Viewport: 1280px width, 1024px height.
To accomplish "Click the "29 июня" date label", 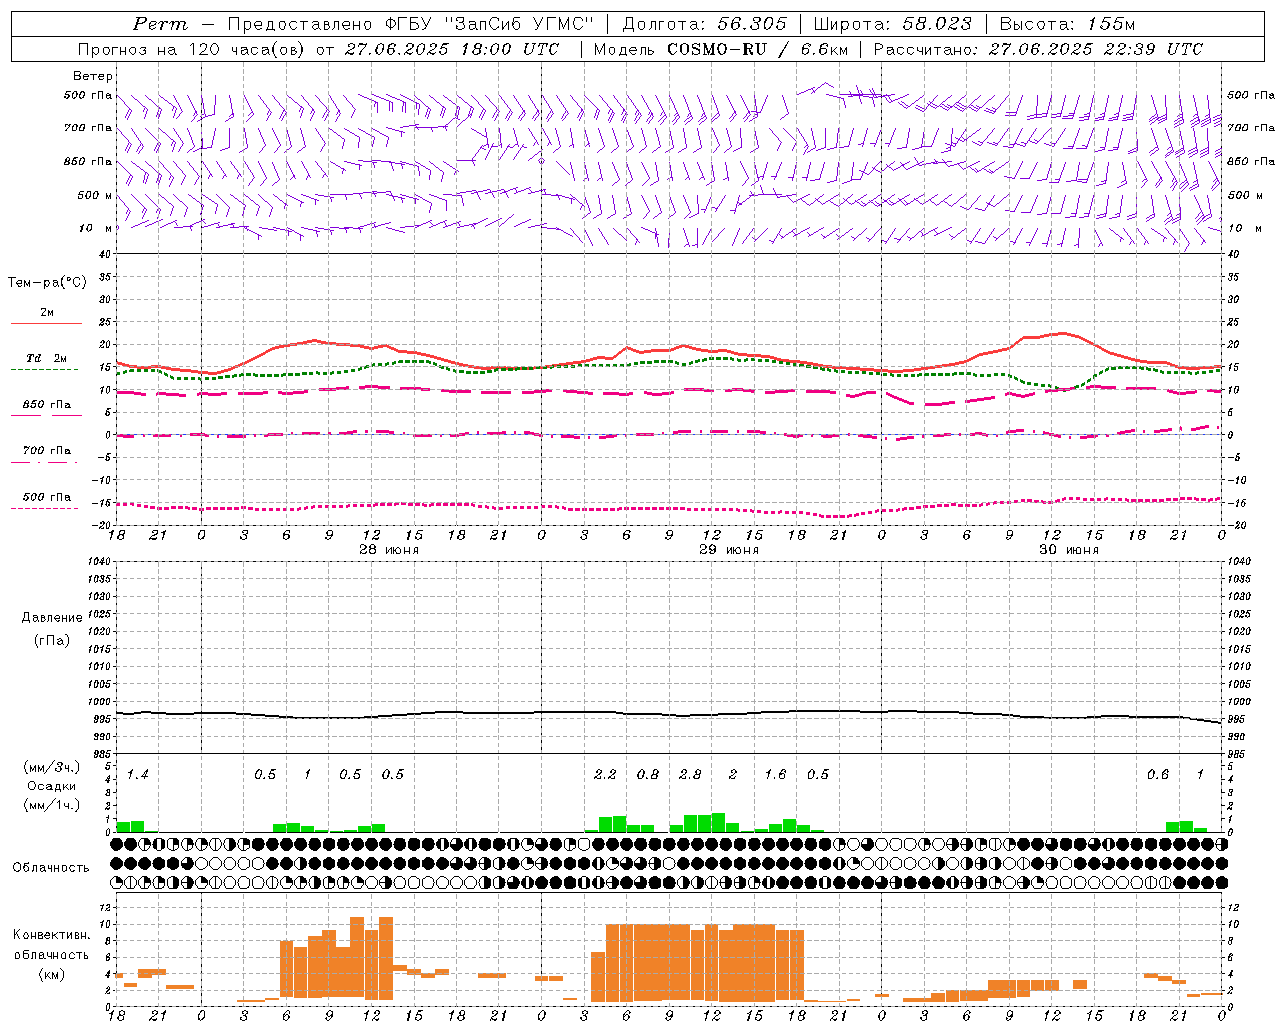I will click(x=729, y=550).
